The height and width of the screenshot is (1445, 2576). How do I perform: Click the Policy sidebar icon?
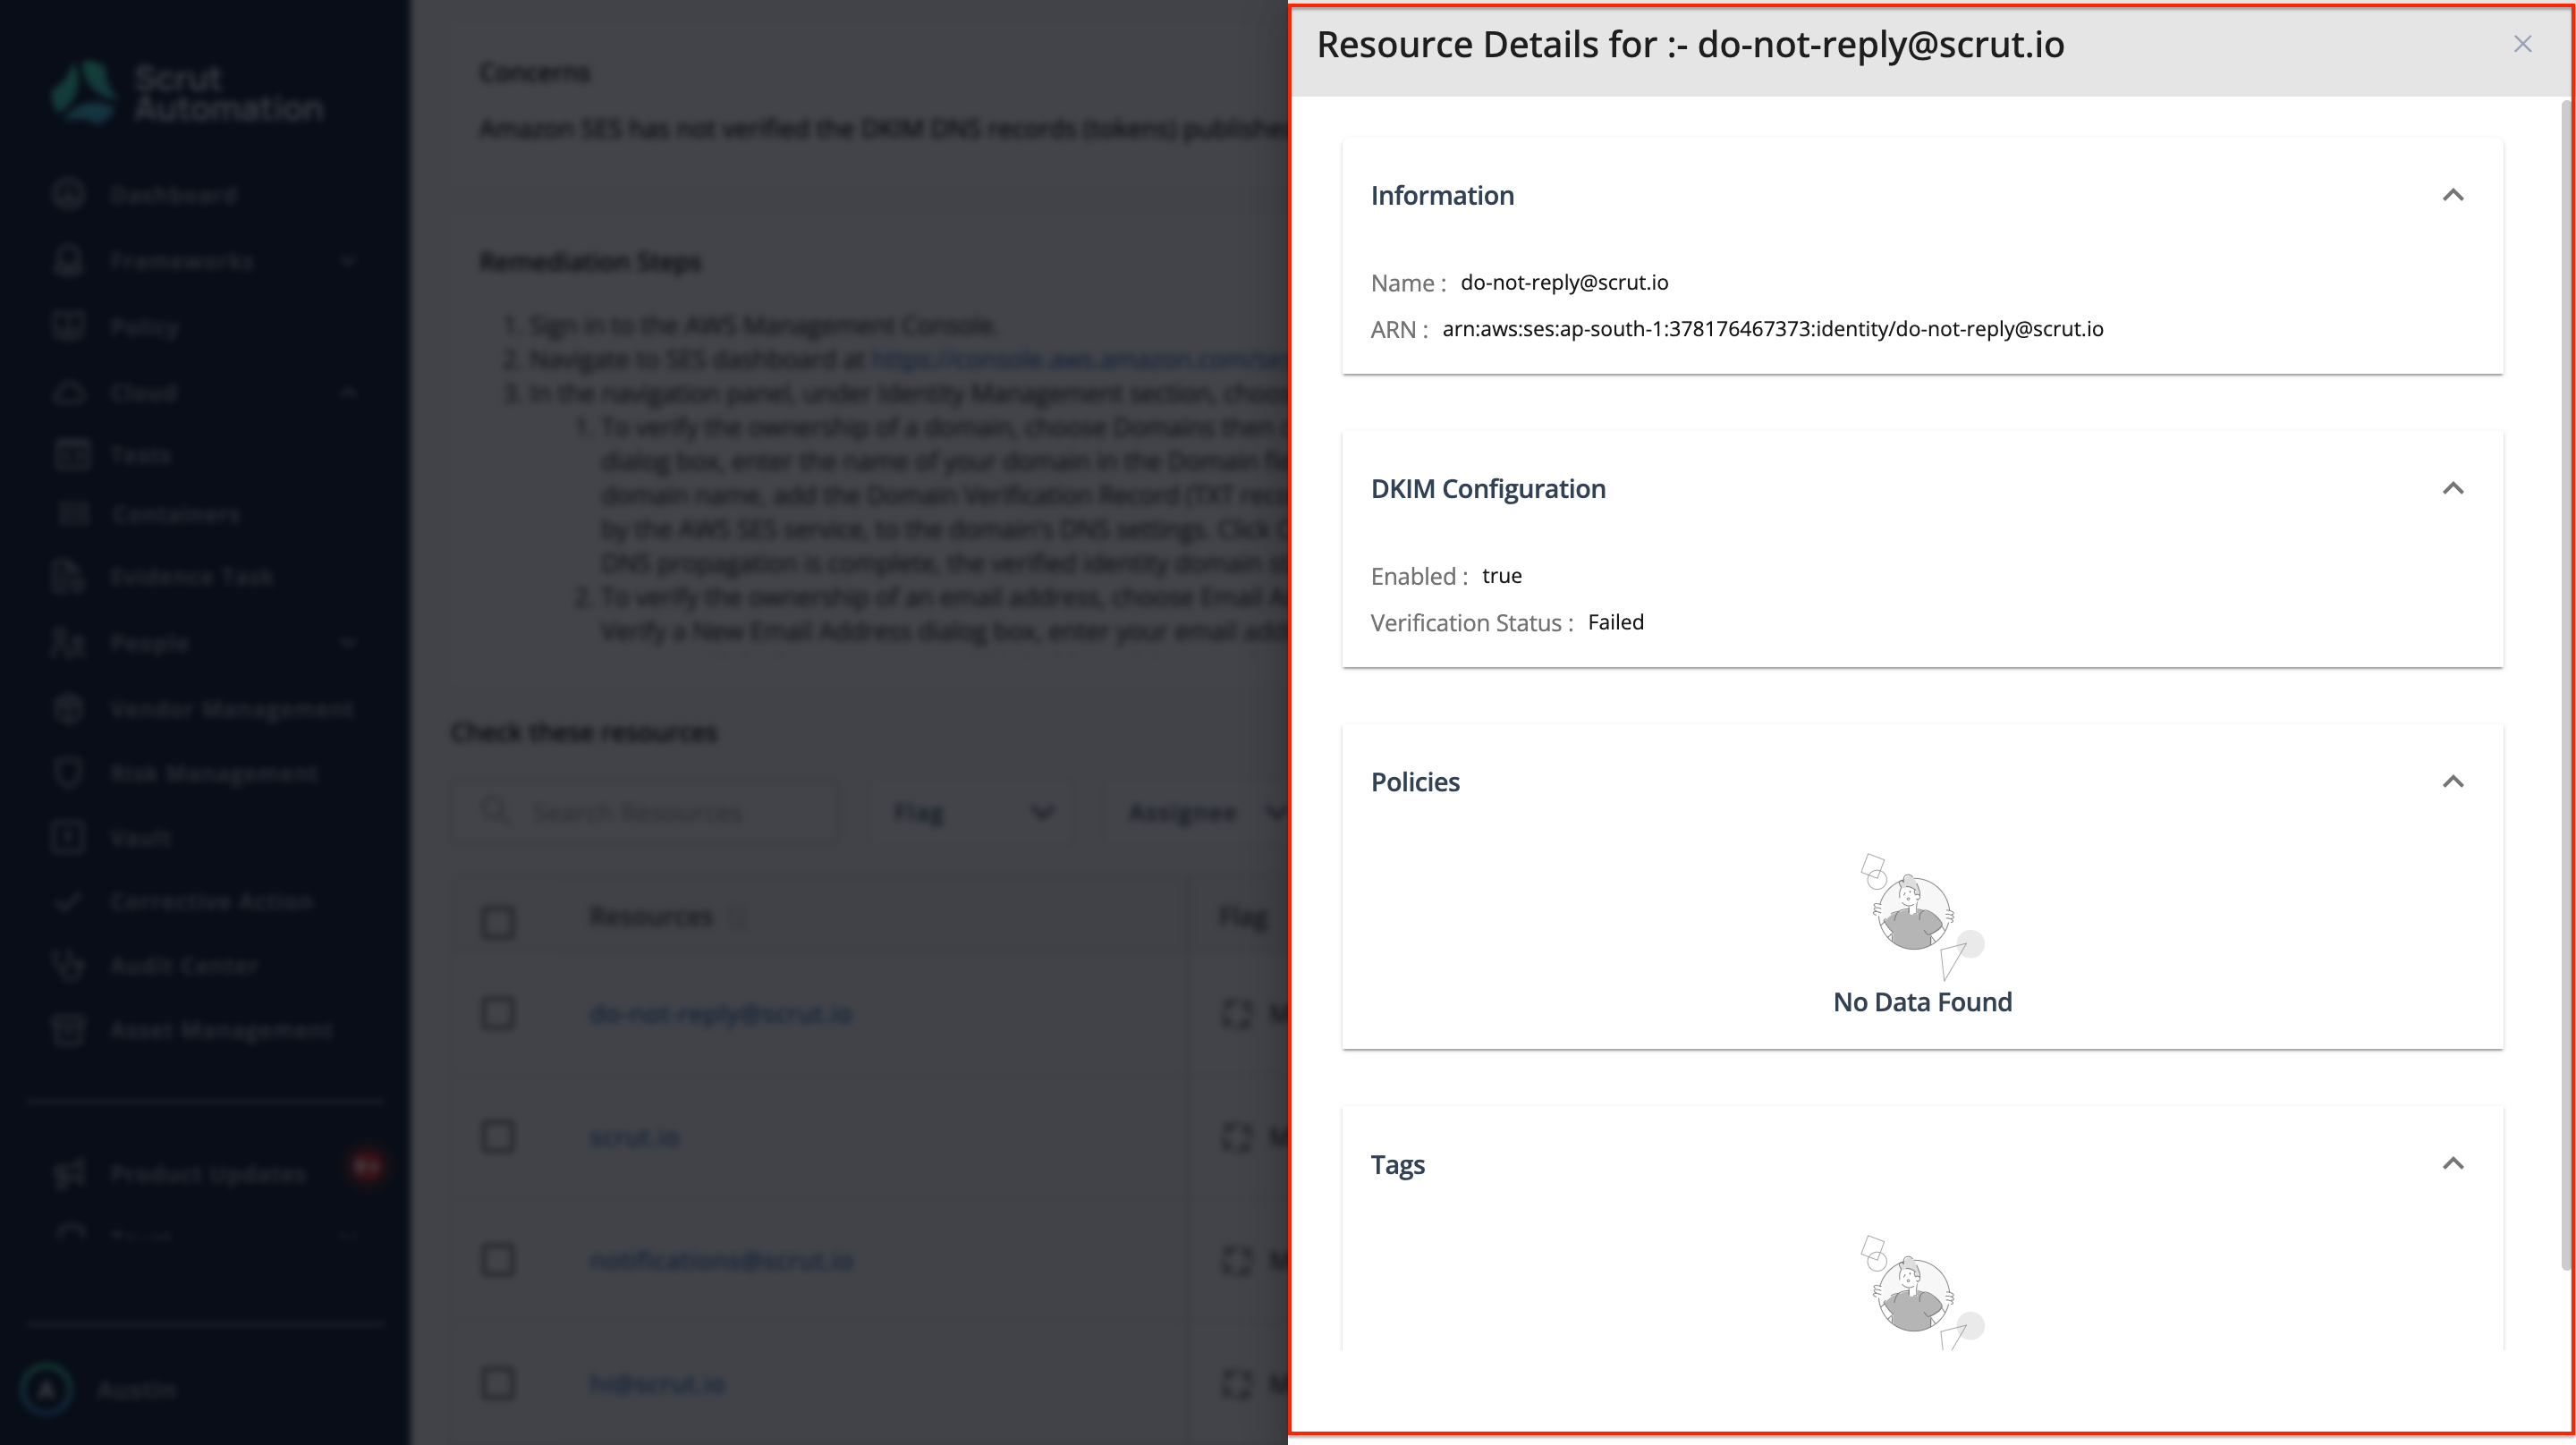coord(69,326)
